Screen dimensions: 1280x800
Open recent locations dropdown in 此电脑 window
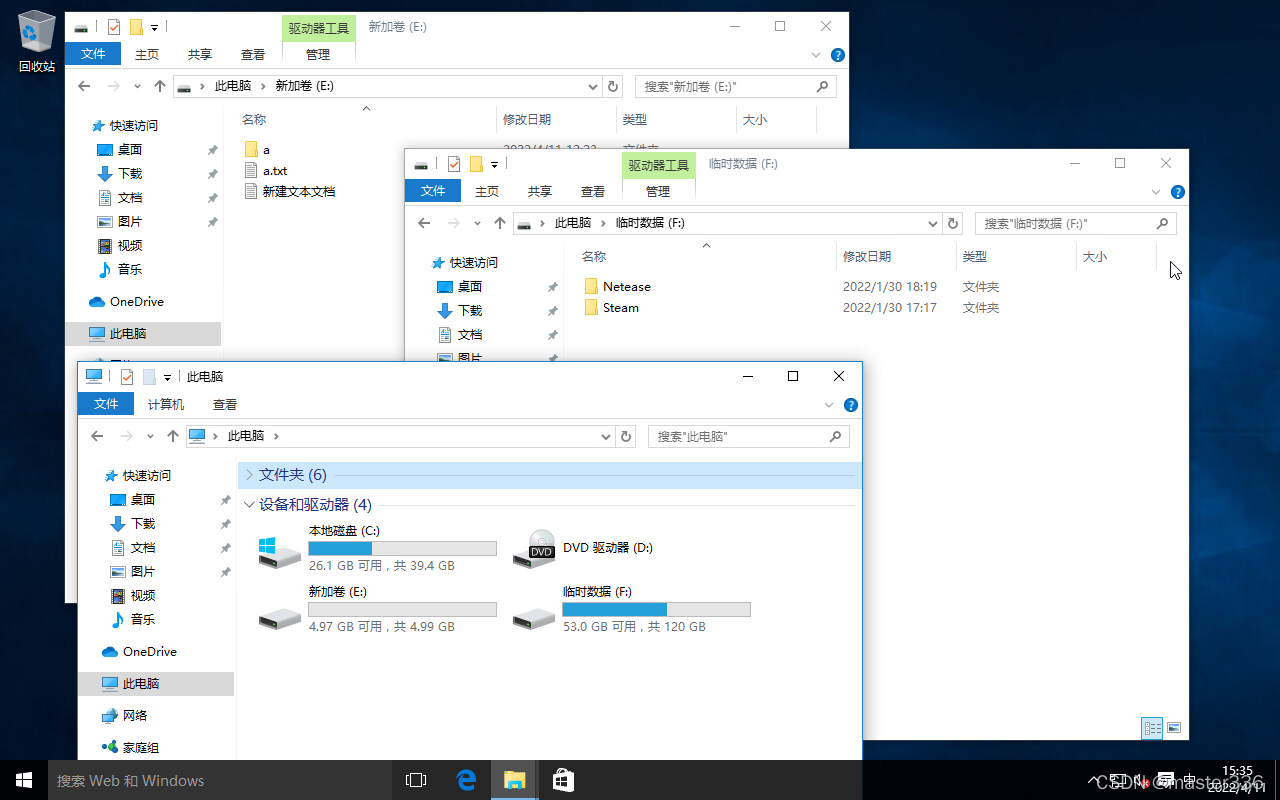[x=150, y=436]
